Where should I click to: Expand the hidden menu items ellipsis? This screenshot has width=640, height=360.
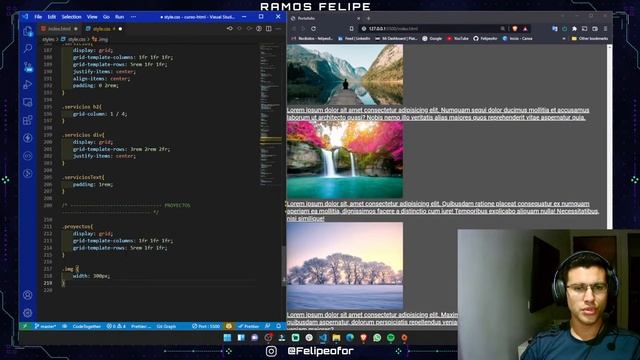[133, 17]
